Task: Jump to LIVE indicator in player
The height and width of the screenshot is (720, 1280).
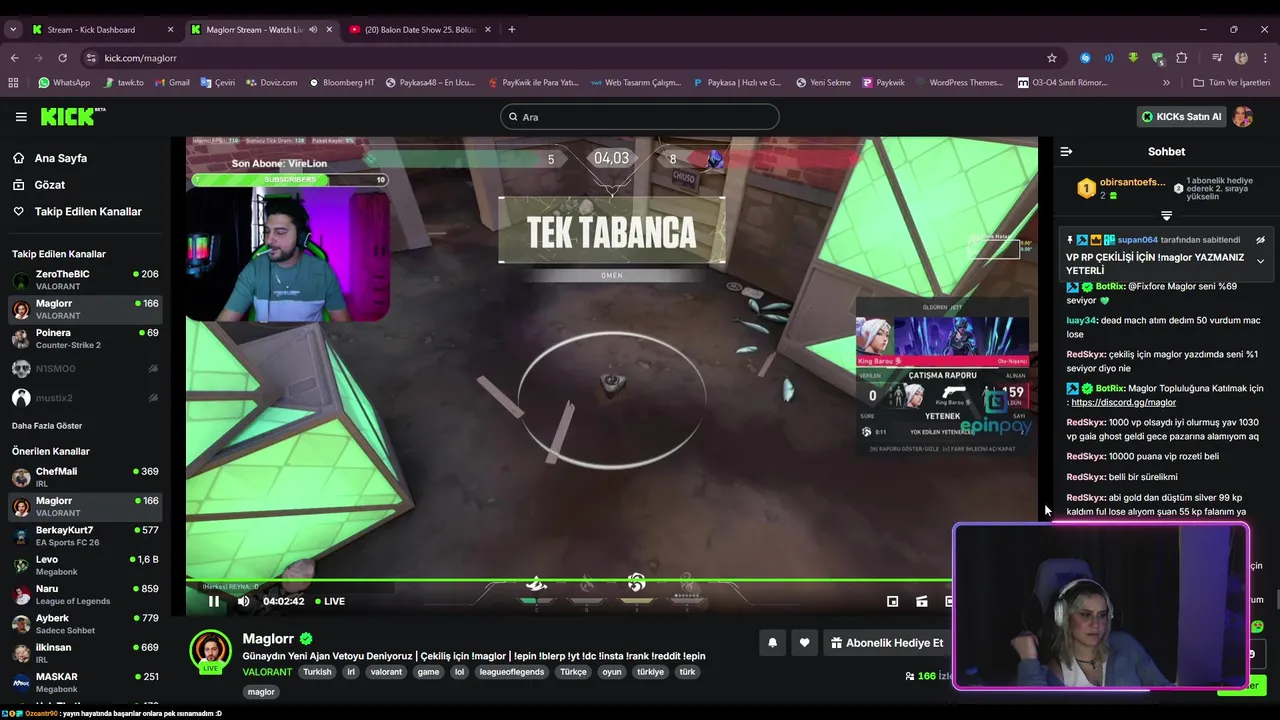Action: (x=330, y=601)
